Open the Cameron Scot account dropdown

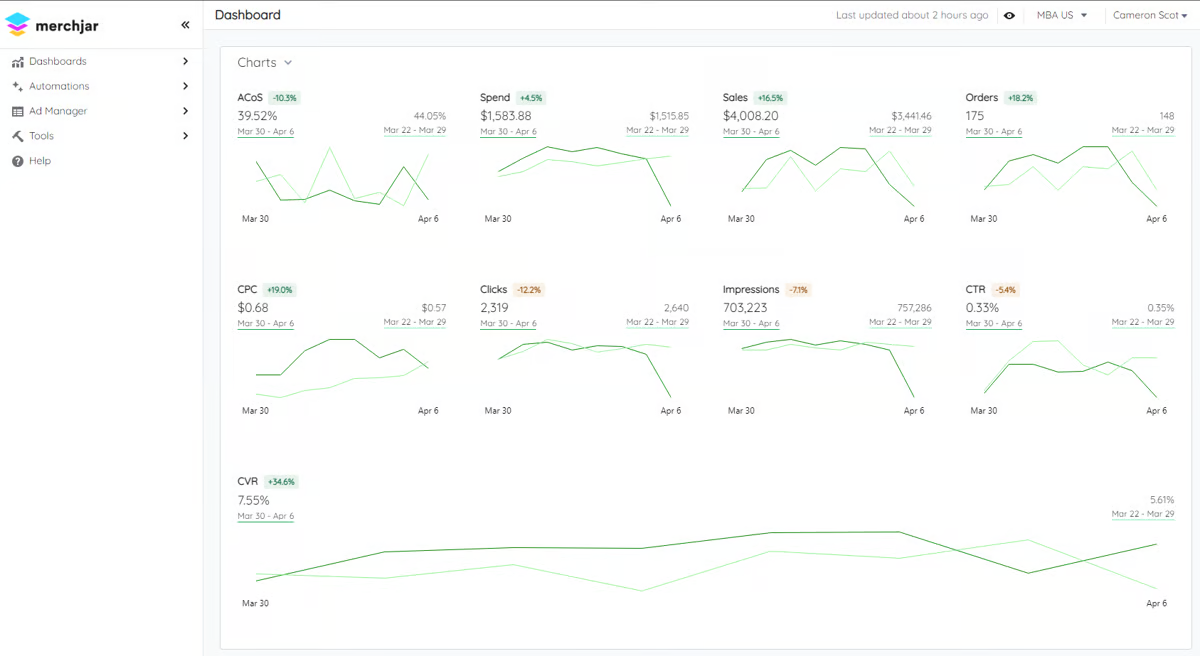(1150, 15)
